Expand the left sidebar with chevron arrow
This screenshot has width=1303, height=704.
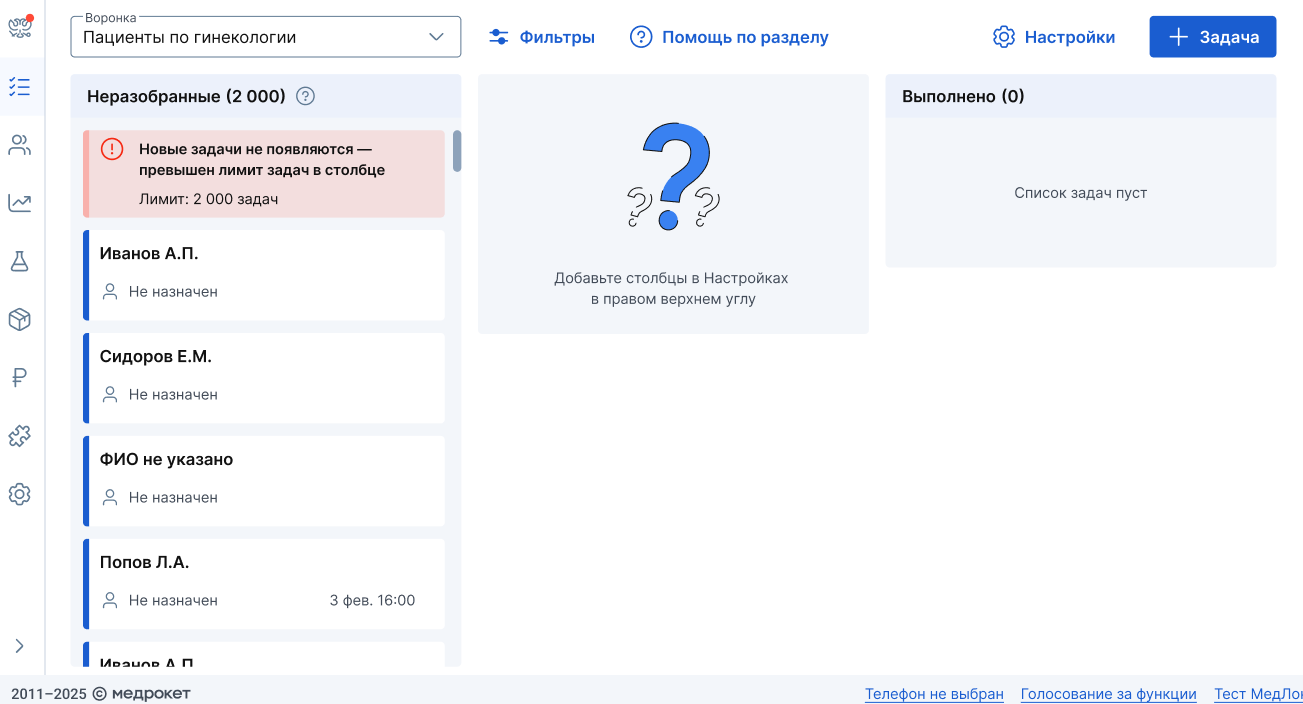pyautogui.click(x=20, y=646)
